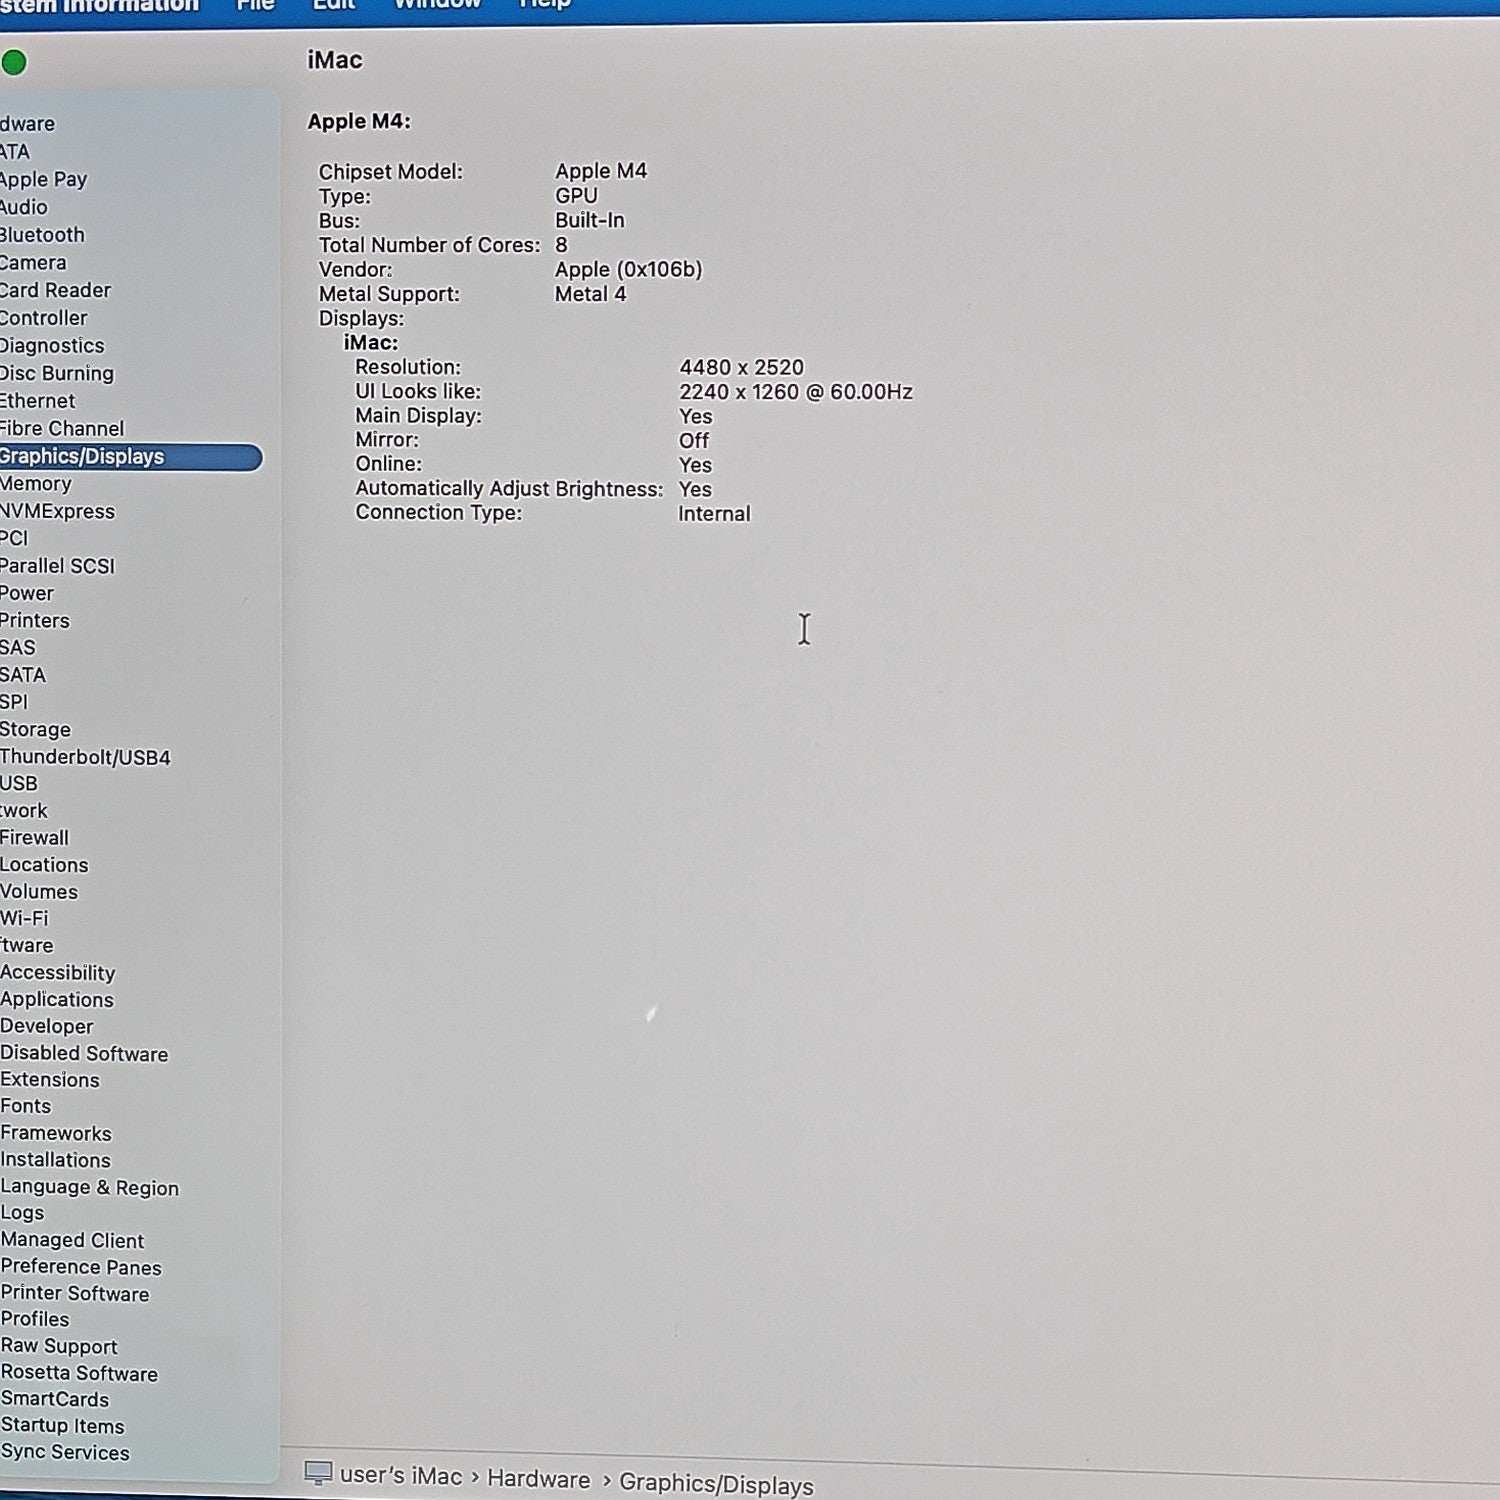
Task: Show Preference Panes list
Action: 81,1267
